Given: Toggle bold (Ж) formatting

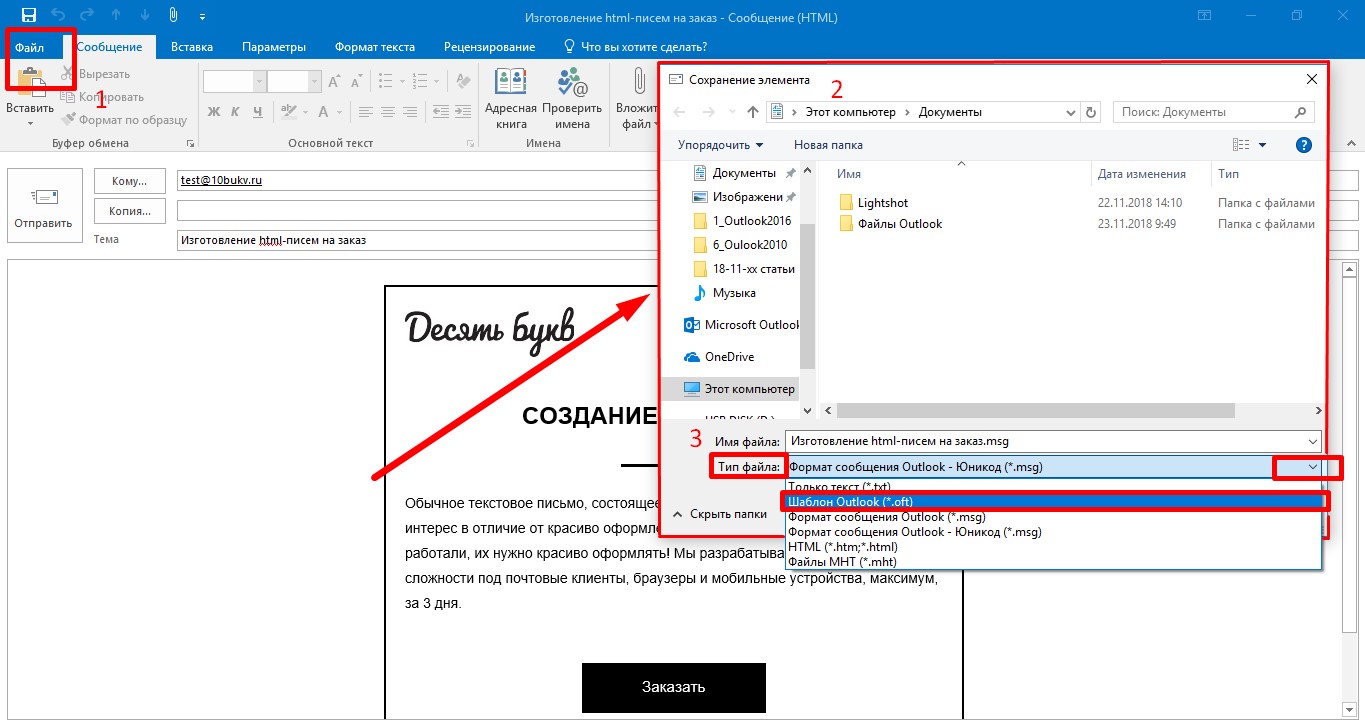Looking at the screenshot, I should tap(214, 111).
